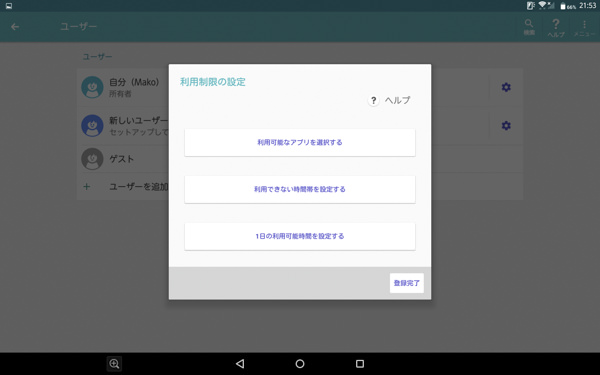Viewport: 600px width, 375px height.
Task: Select 利用できない時間帯を設定する
Action: click(300, 189)
